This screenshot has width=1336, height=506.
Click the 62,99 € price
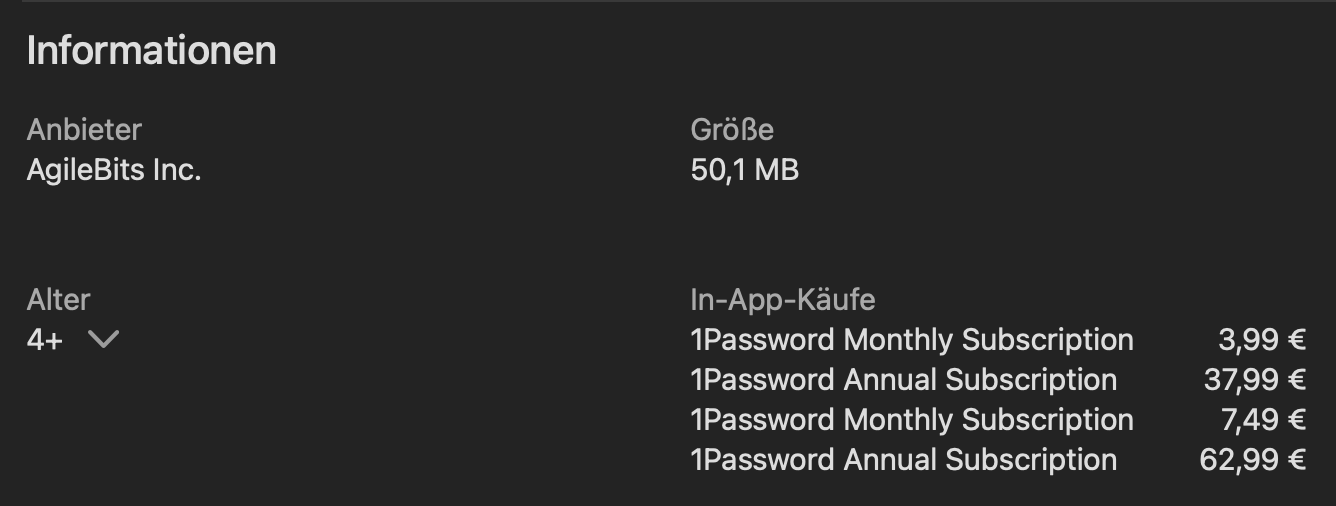tap(1252, 460)
